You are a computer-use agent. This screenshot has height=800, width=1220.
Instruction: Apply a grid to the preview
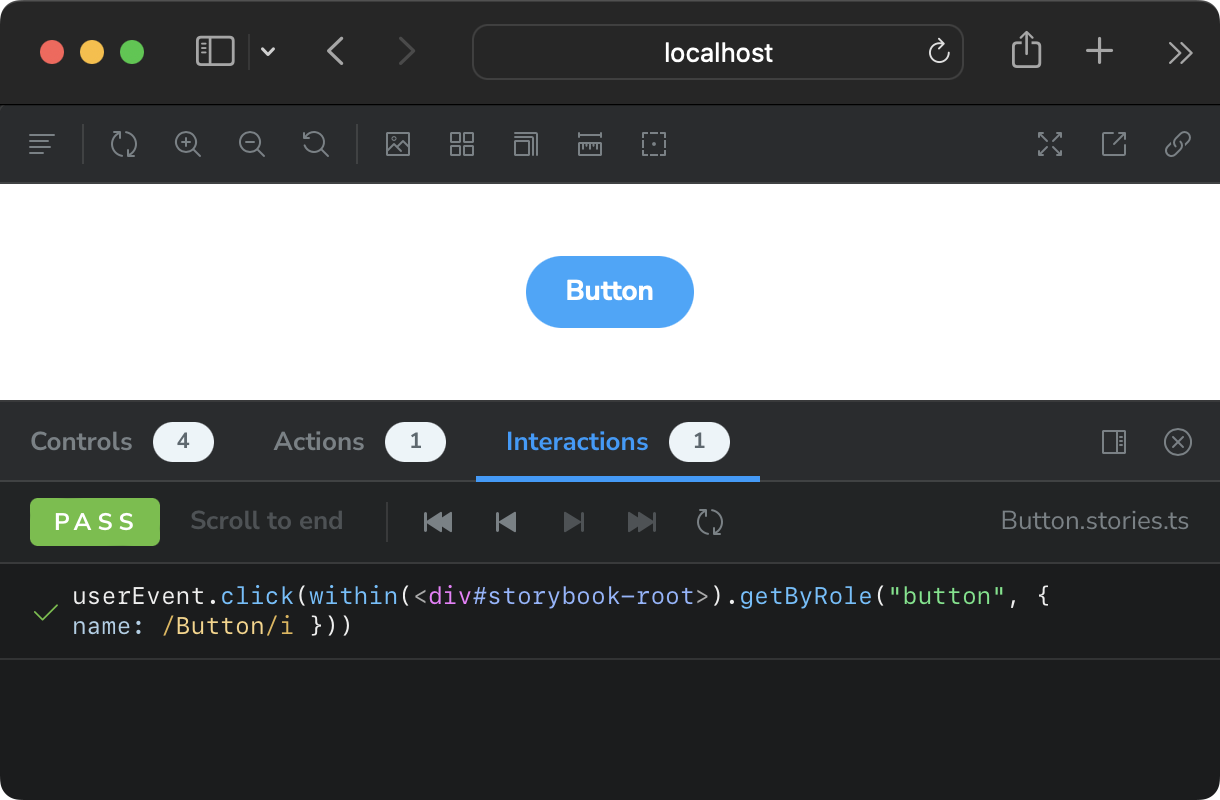[461, 144]
